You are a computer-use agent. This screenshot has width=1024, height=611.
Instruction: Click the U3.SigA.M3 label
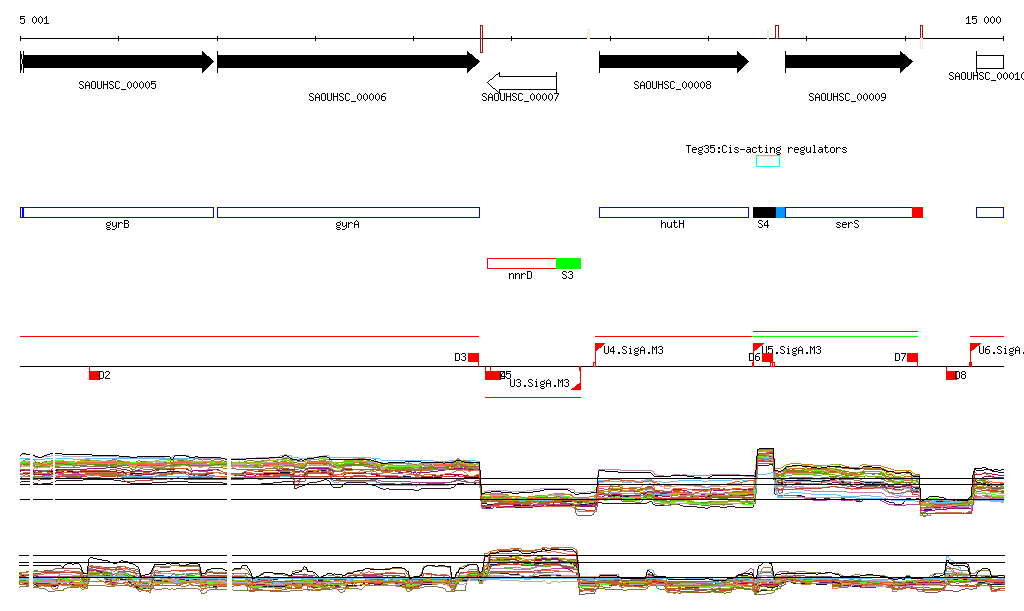point(539,383)
